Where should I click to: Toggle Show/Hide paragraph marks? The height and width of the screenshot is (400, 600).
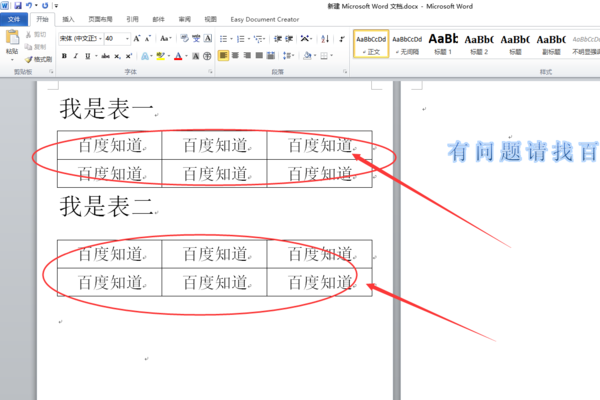342,39
